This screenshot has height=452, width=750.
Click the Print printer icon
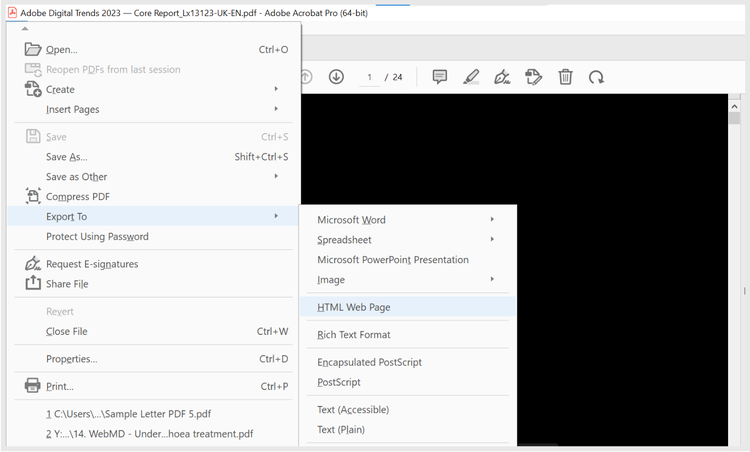pos(33,386)
